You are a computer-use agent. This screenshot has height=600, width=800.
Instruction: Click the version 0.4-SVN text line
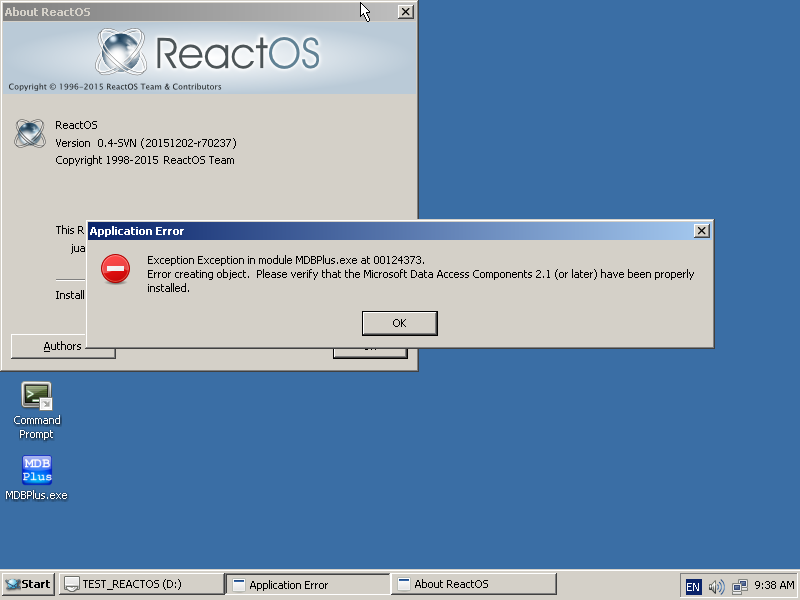pos(146,143)
